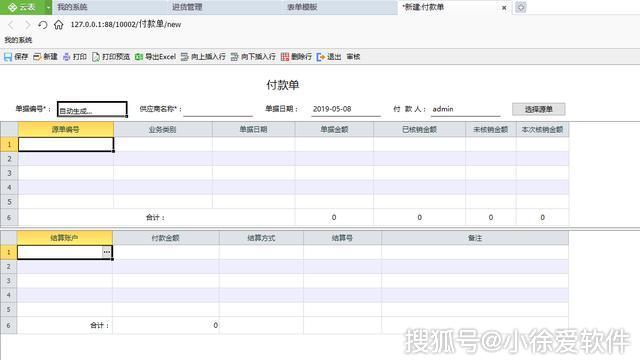The width and height of the screenshot is (640, 360).
Task: Click 向上插入行 insert row above
Action: point(203,57)
